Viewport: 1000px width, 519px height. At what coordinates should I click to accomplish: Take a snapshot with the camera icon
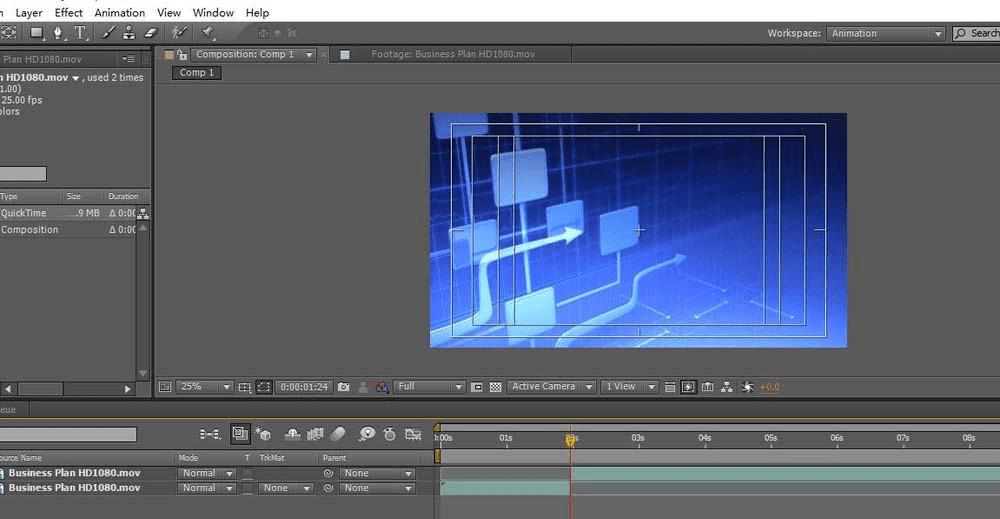tap(344, 387)
